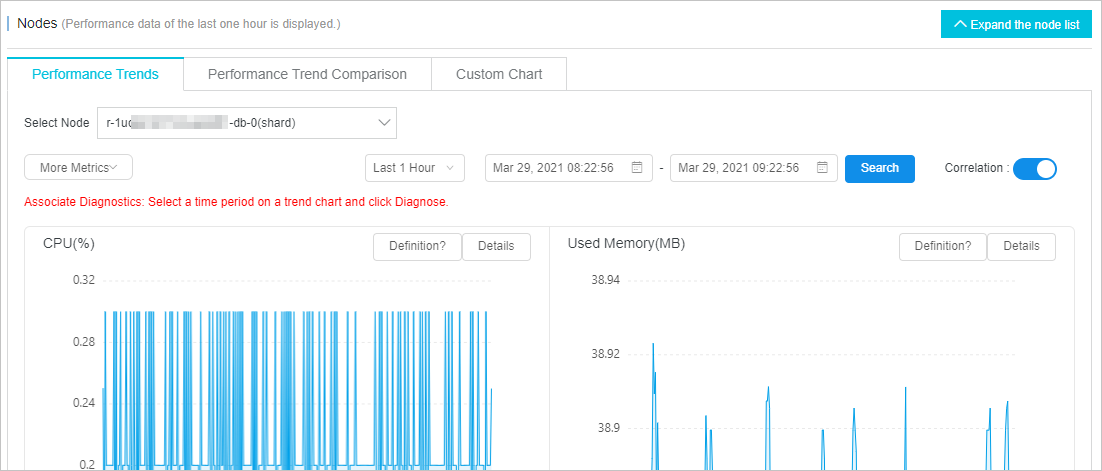Click Expand the node list button
Image resolution: width=1102 pixels, height=471 pixels.
(1016, 25)
